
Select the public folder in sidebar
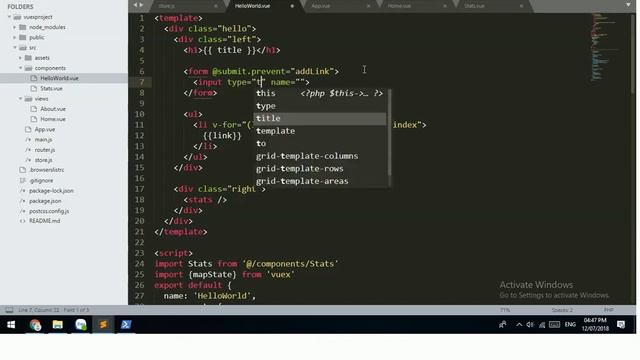[x=37, y=38]
